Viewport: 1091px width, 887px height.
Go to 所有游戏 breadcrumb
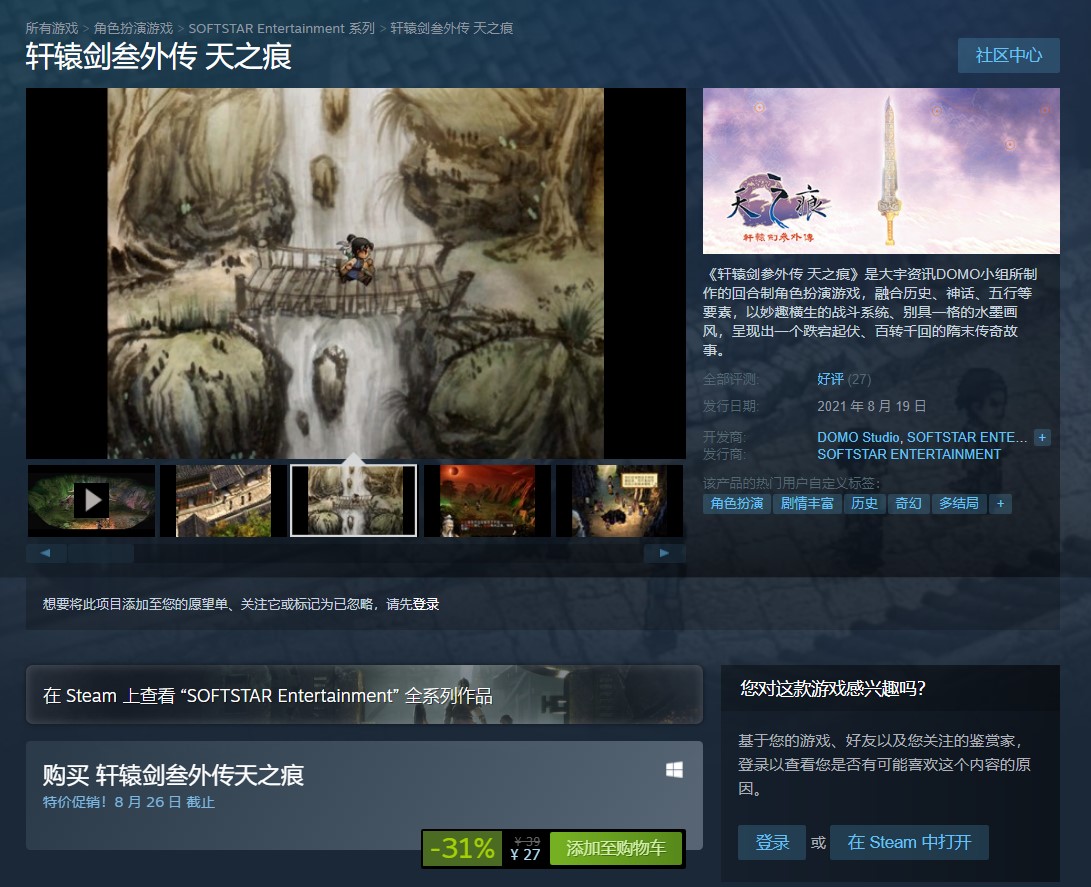click(x=52, y=29)
